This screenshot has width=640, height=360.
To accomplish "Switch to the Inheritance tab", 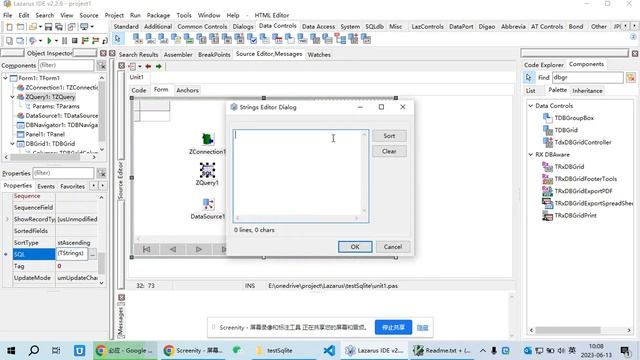I will point(587,91).
